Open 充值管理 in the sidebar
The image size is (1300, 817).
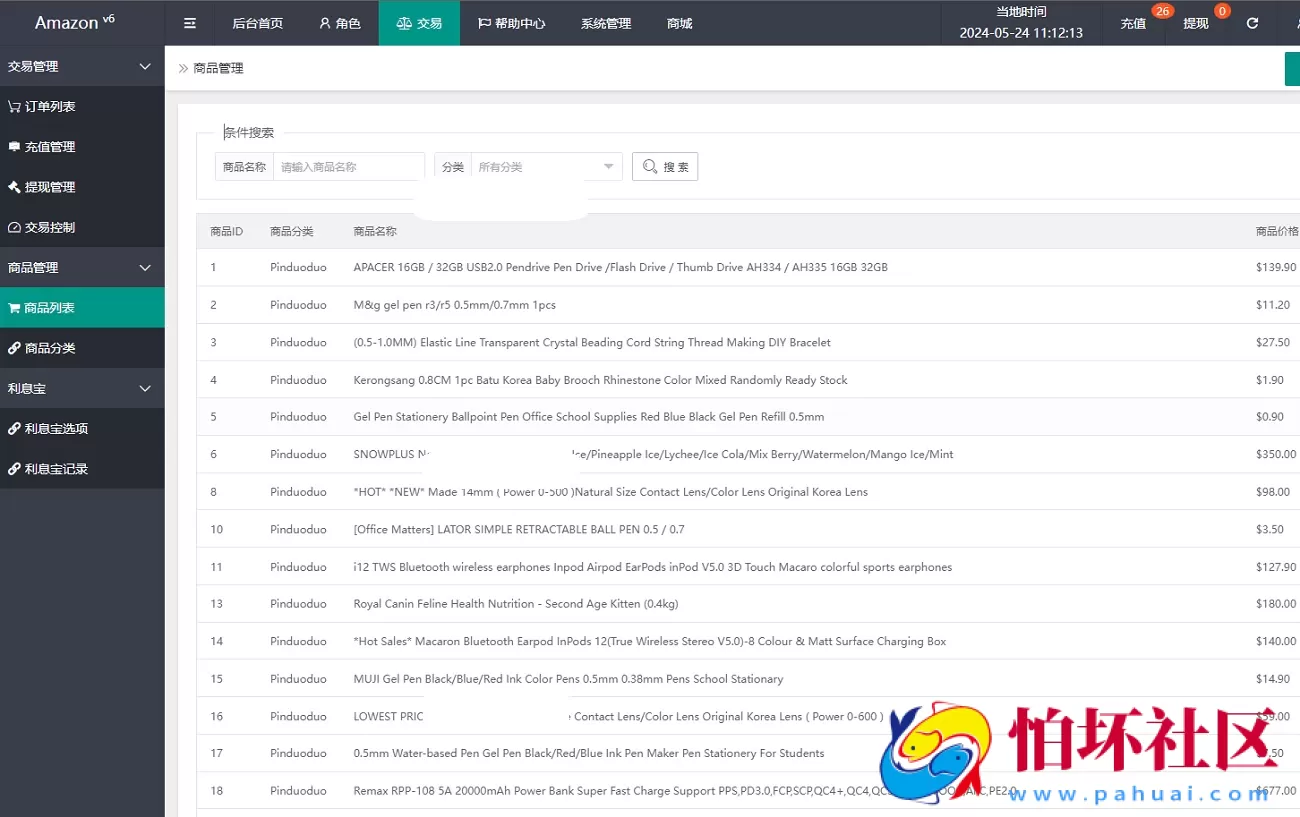(x=50, y=147)
